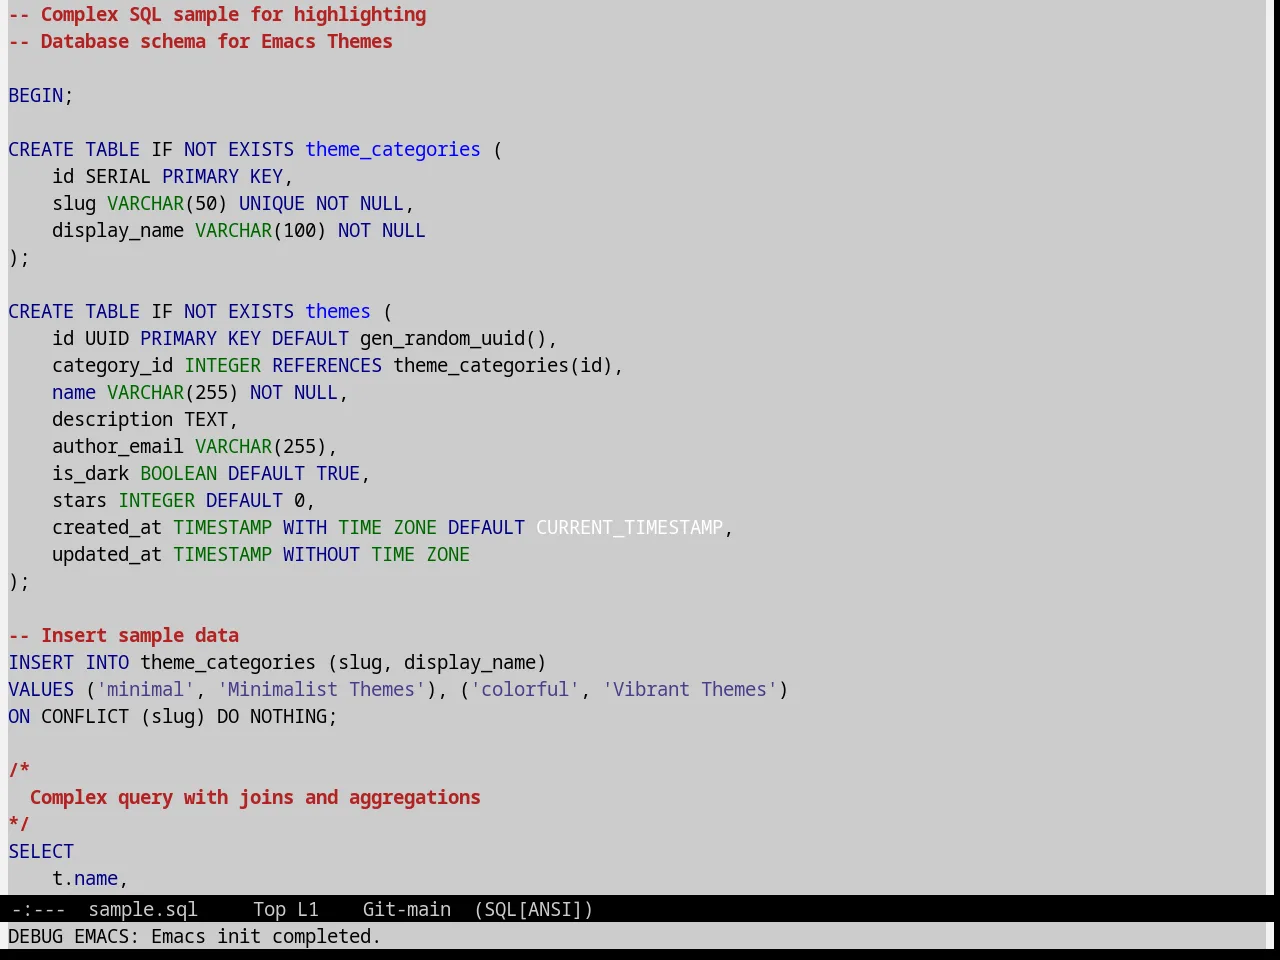The width and height of the screenshot is (1280, 960).
Task: Click the TRUE default value
Action: pyautogui.click(x=338, y=474)
